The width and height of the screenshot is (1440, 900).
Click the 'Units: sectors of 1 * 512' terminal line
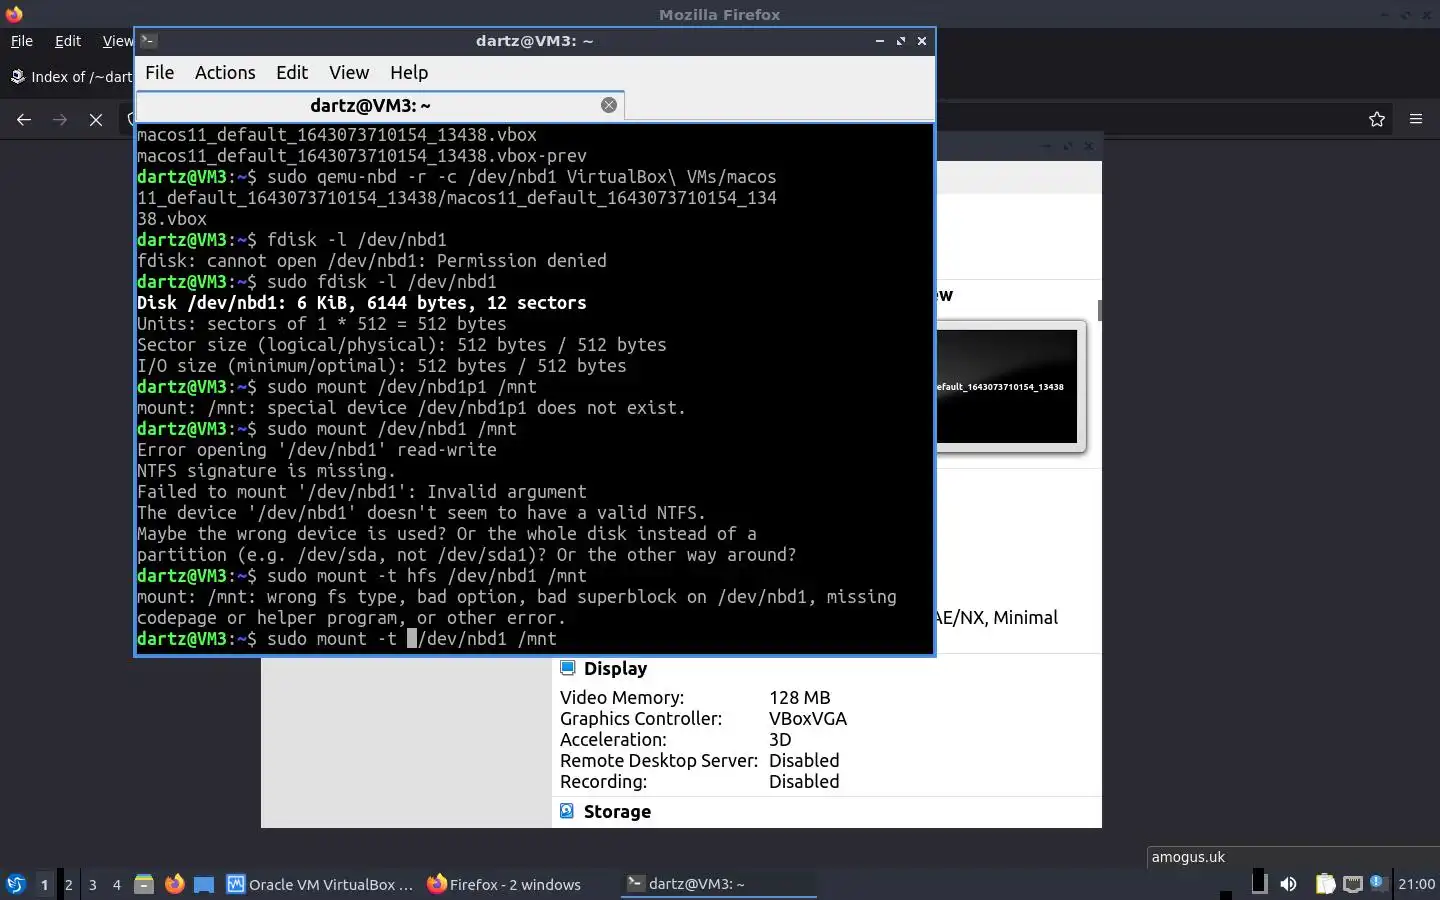coord(322,323)
